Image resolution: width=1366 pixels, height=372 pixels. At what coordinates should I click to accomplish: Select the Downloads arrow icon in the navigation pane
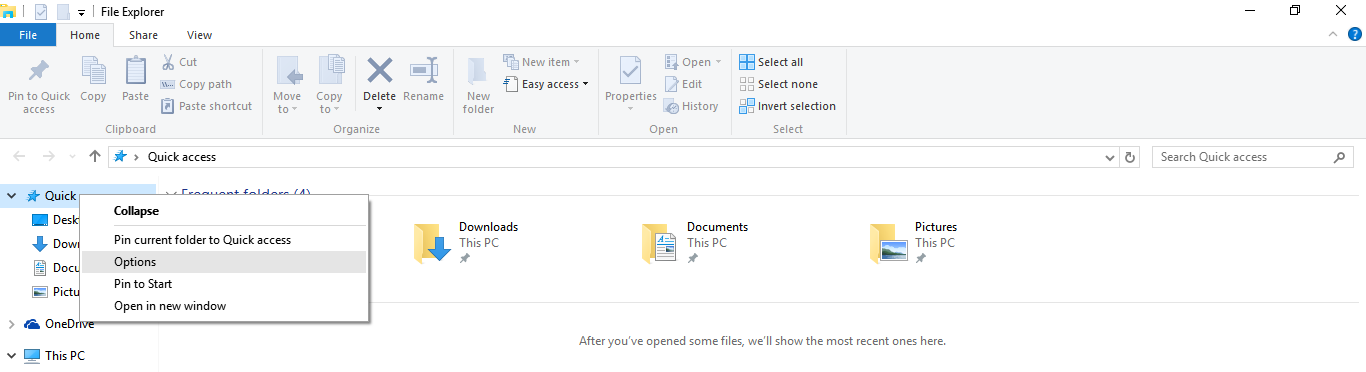pos(40,244)
